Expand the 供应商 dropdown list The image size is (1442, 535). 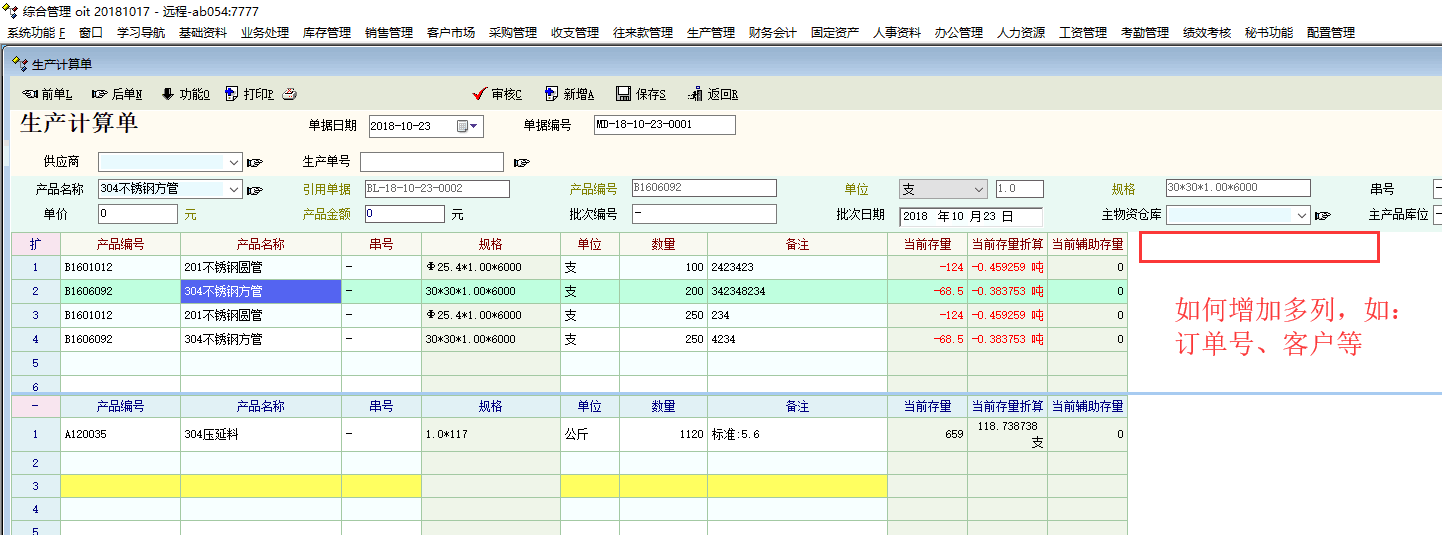pos(234,162)
